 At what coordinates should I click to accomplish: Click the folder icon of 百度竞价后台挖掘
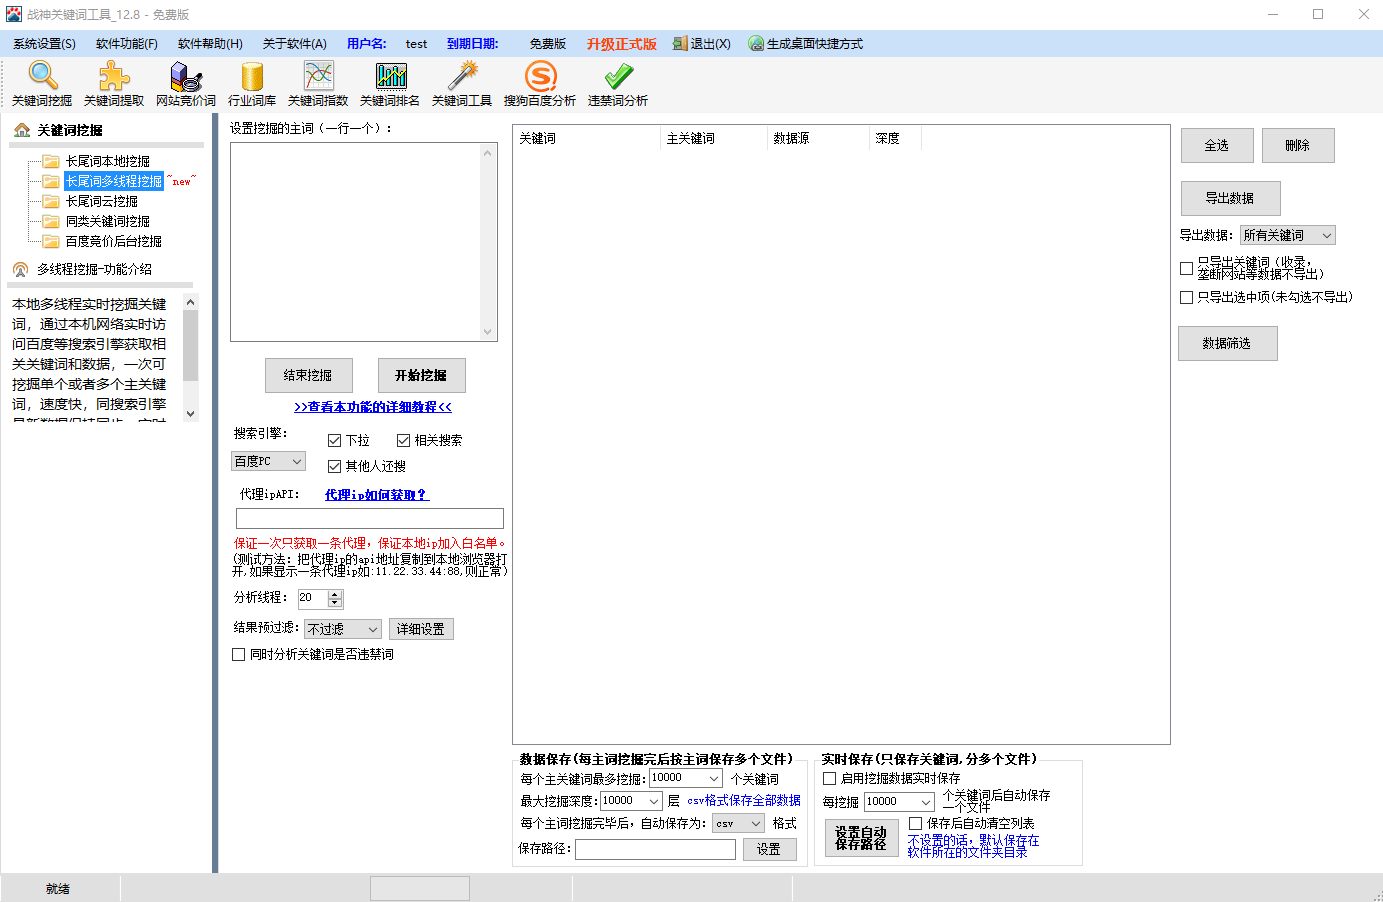(x=51, y=241)
